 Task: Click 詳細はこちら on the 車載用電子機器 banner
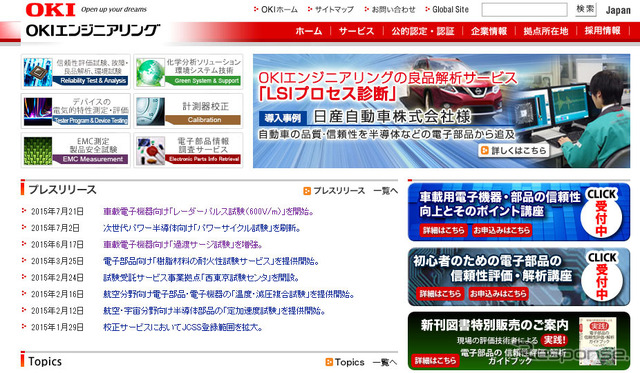point(444,230)
